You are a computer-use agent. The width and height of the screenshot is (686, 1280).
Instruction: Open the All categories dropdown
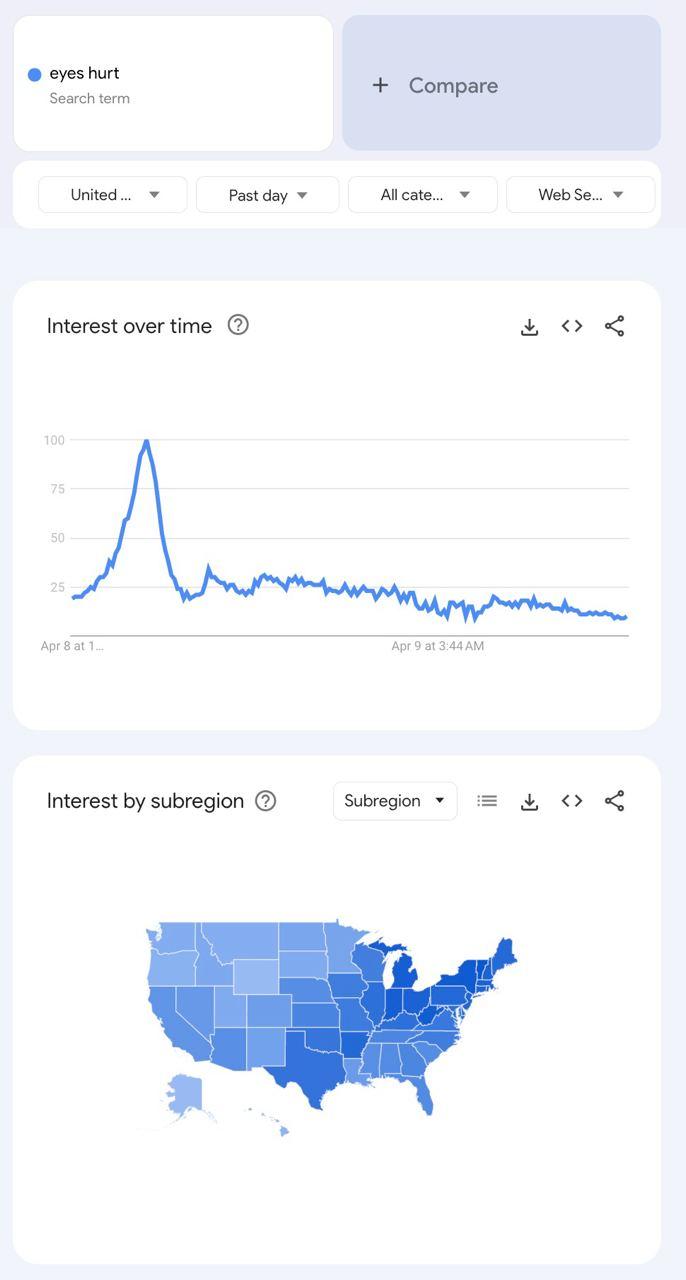coord(423,195)
